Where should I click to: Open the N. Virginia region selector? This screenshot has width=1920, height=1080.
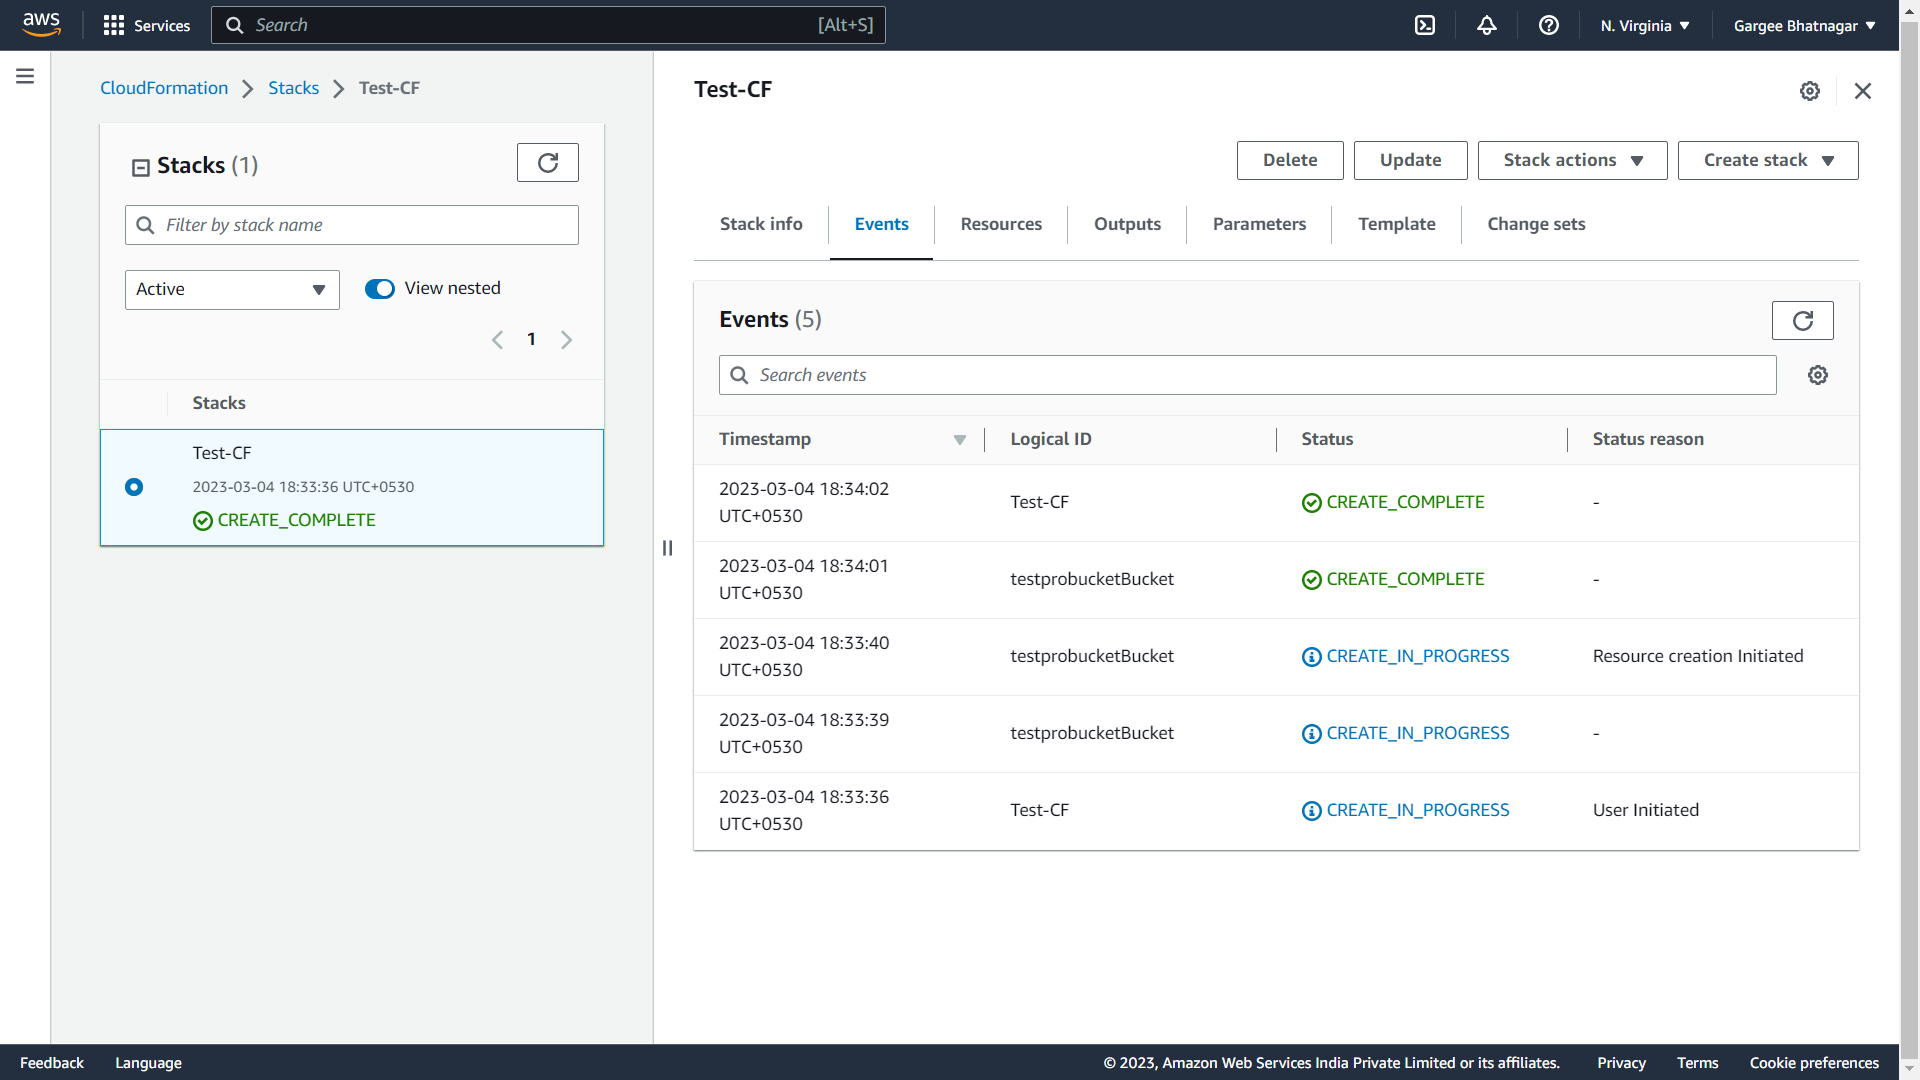pos(1645,26)
